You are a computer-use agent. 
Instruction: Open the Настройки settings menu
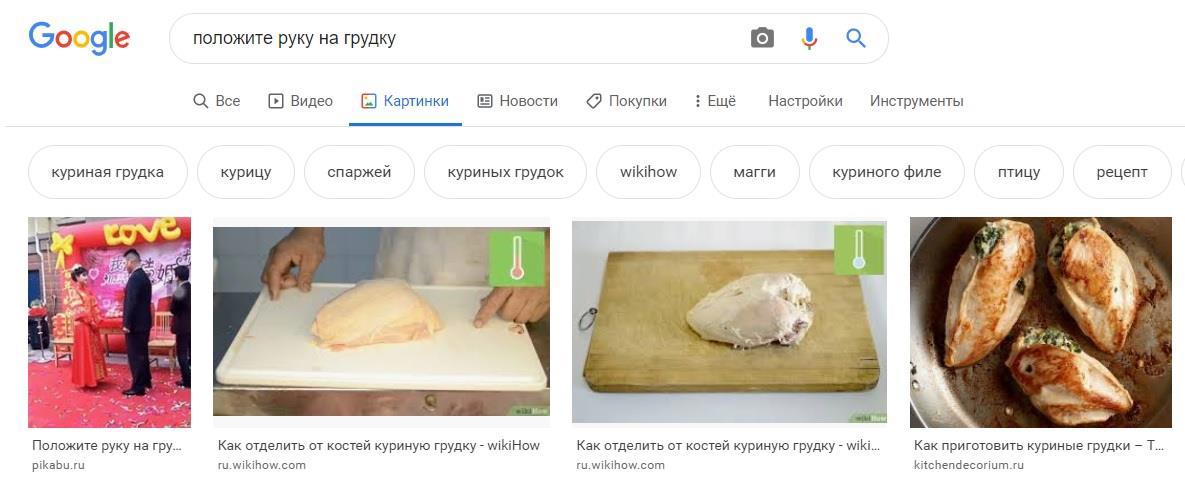(805, 101)
